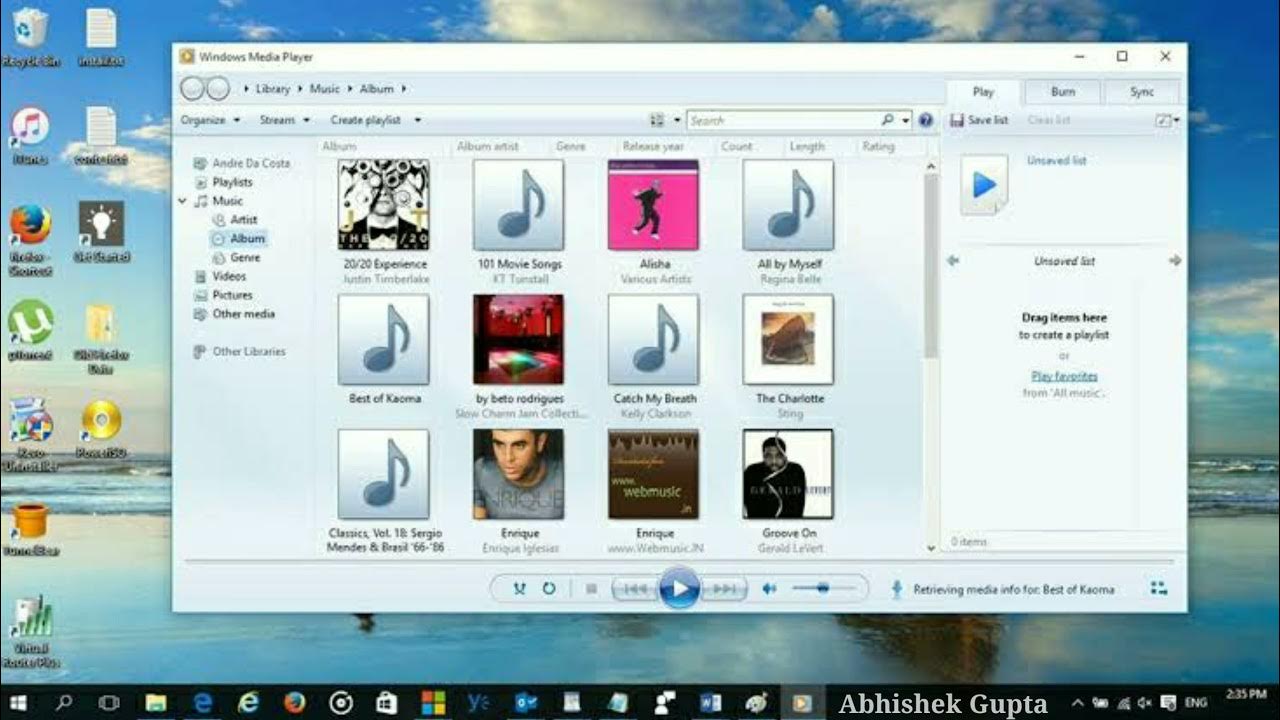Click the Play button in playback controls
The image size is (1280, 720).
[x=679, y=589]
